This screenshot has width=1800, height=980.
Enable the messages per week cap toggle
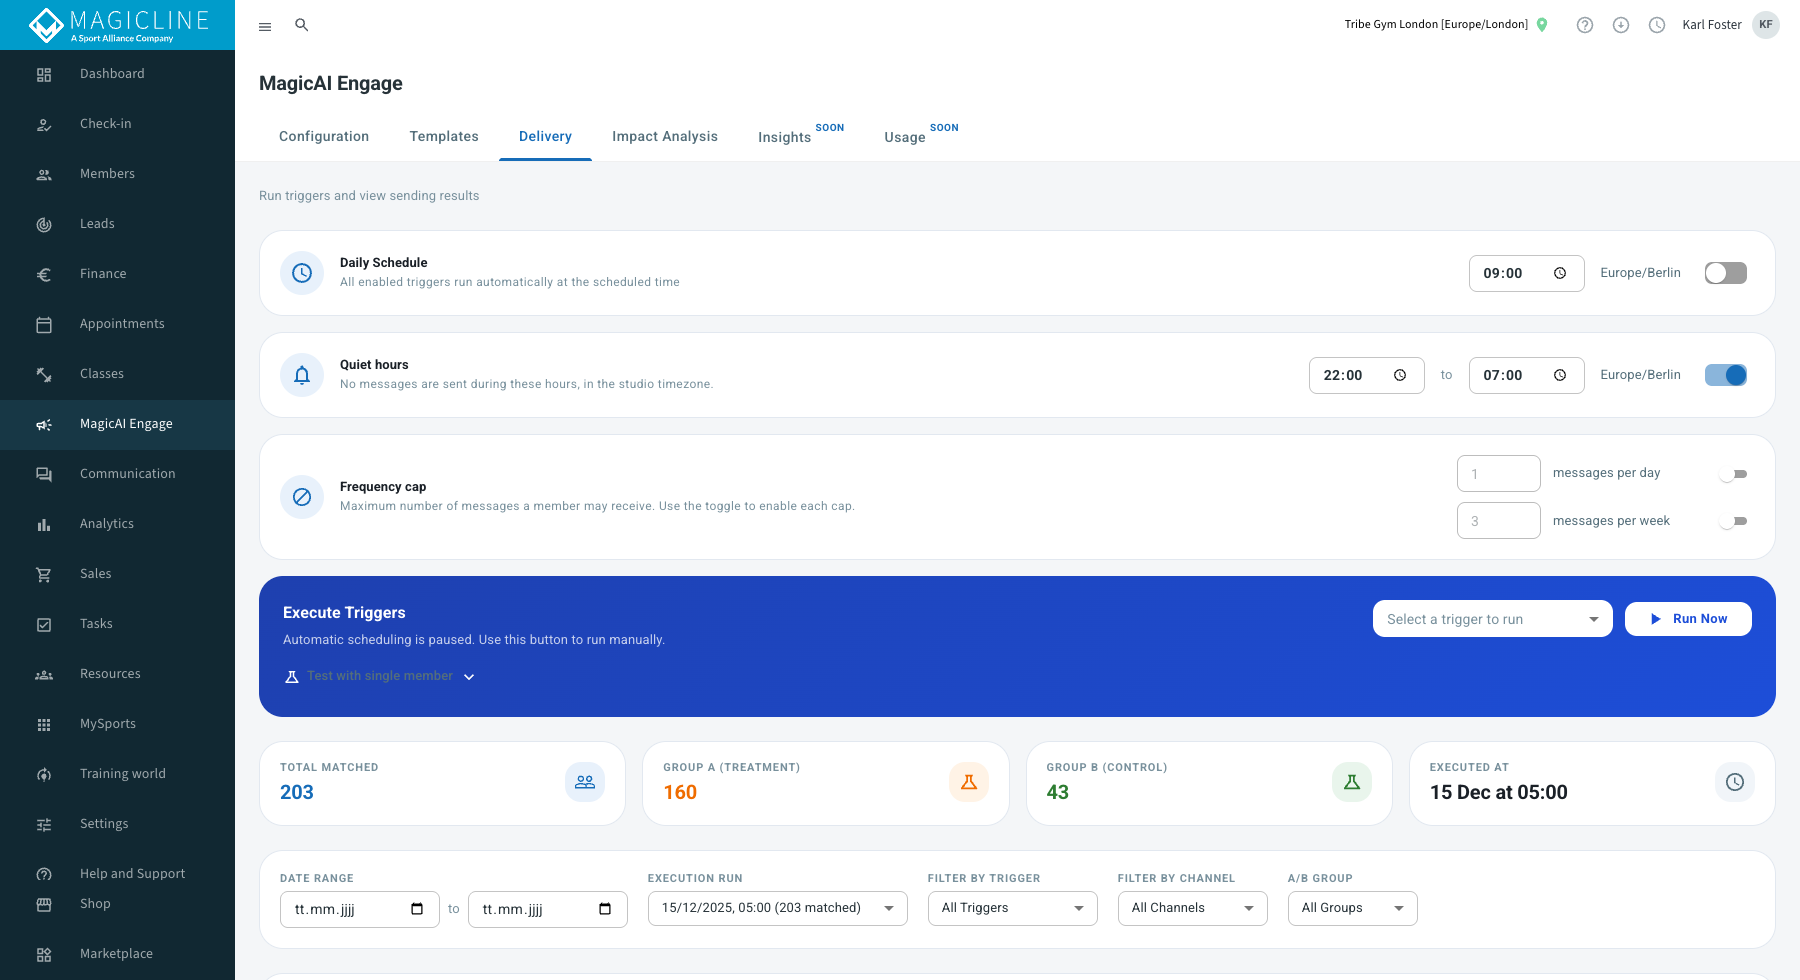click(x=1733, y=521)
